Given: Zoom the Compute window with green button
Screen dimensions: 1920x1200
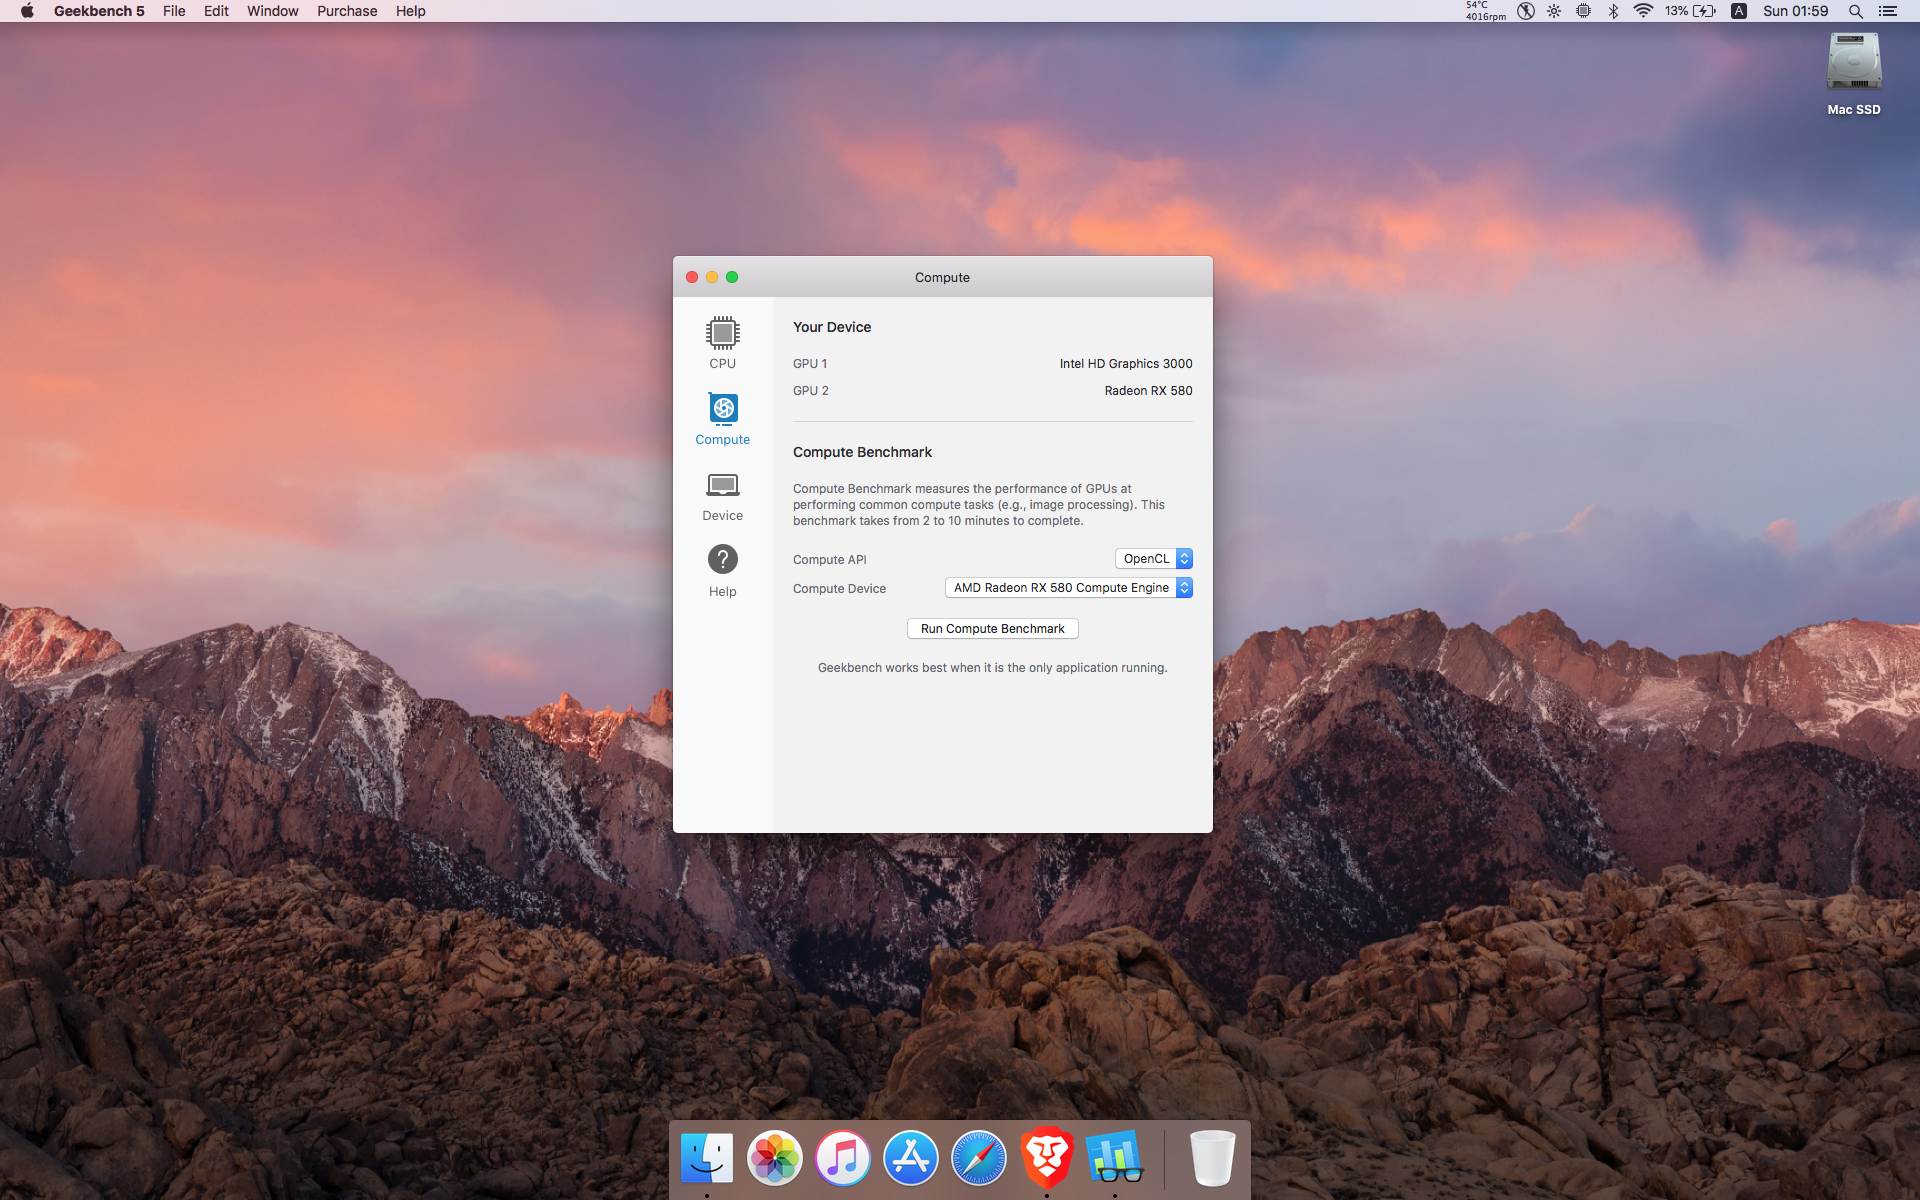Looking at the screenshot, I should [732, 277].
